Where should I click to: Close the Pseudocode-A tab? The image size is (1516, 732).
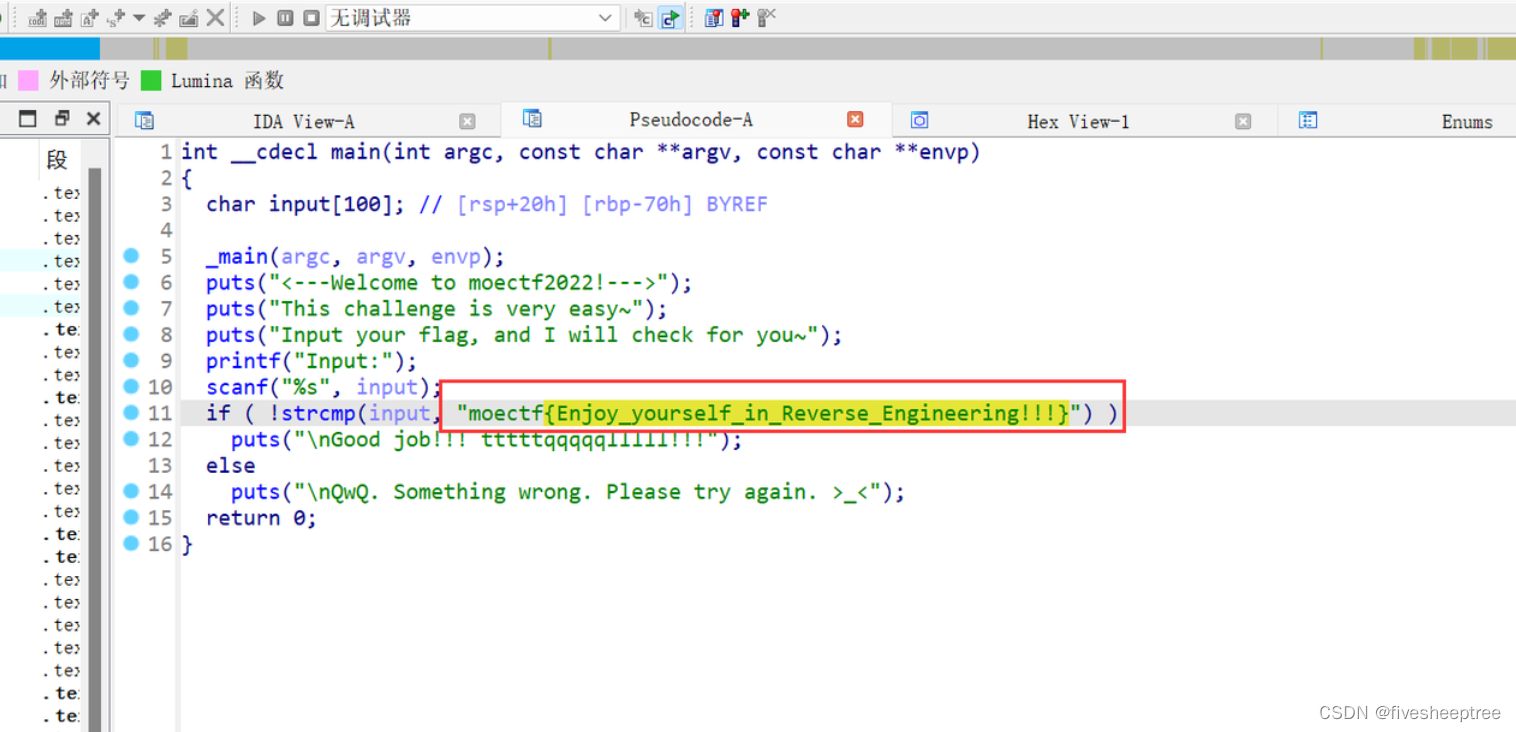click(x=856, y=119)
